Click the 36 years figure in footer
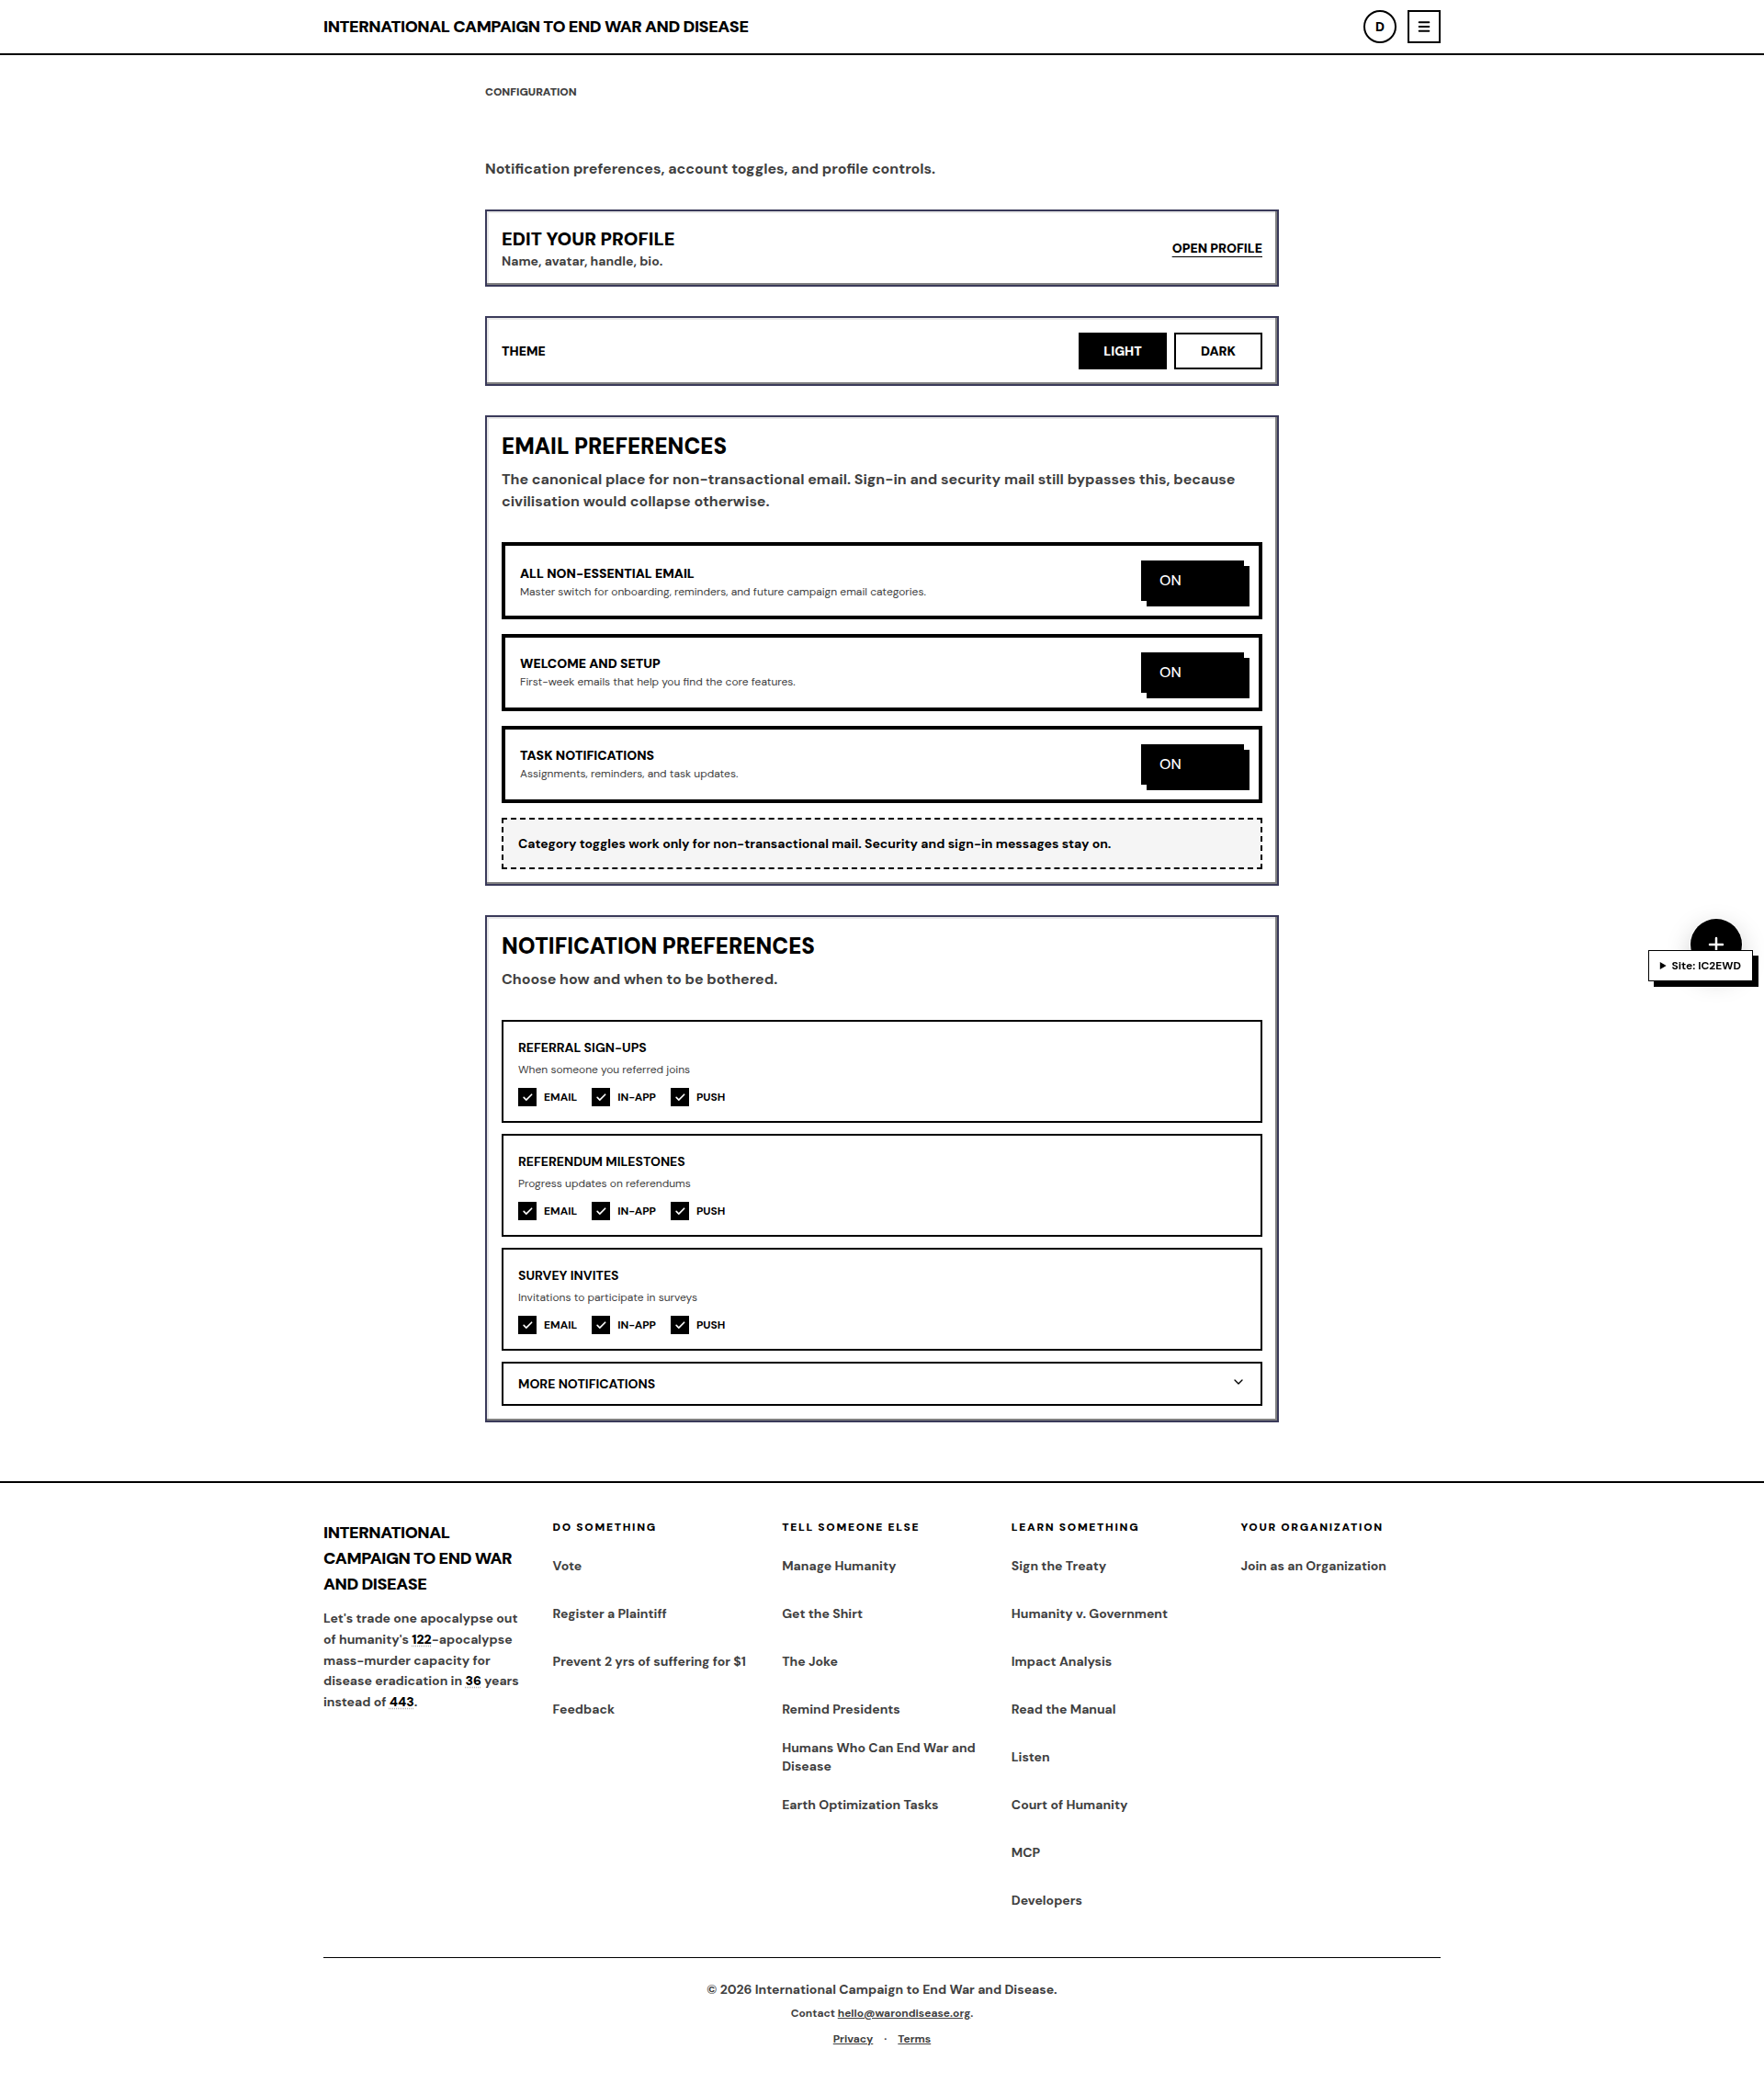 pos(473,1681)
